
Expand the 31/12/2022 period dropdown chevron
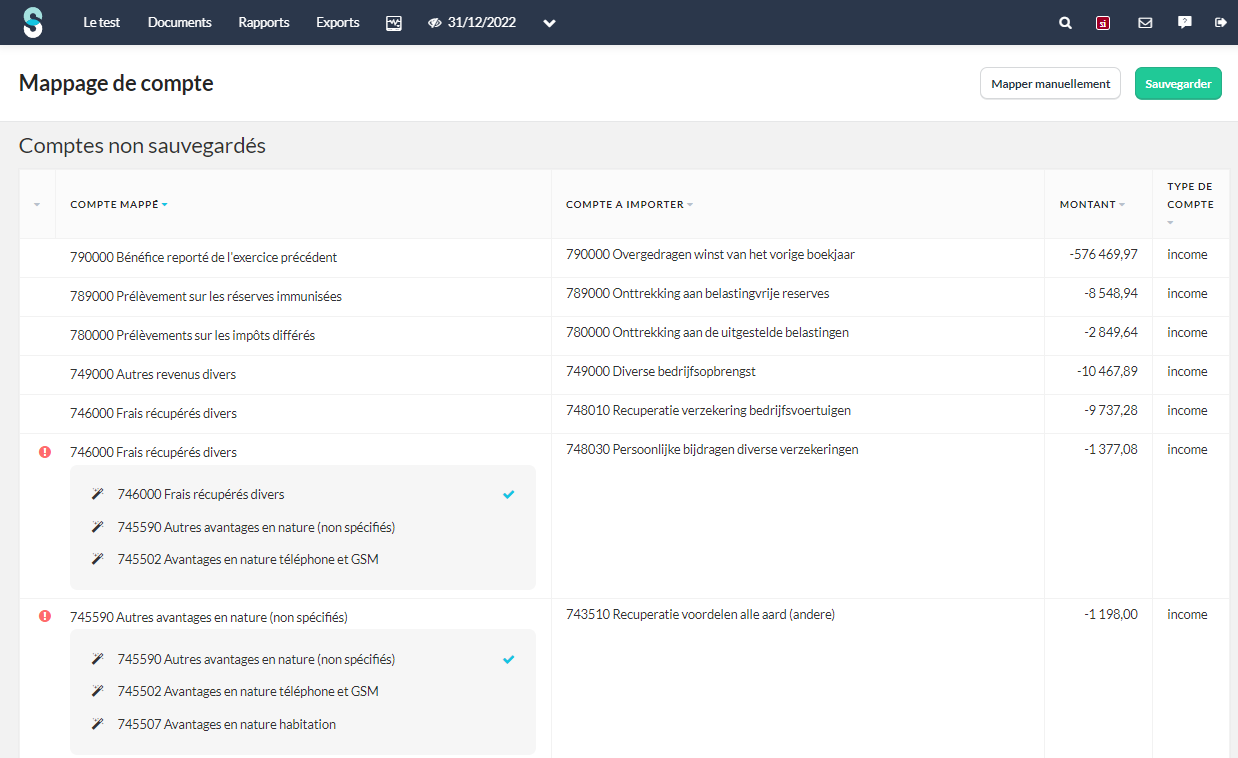click(549, 23)
